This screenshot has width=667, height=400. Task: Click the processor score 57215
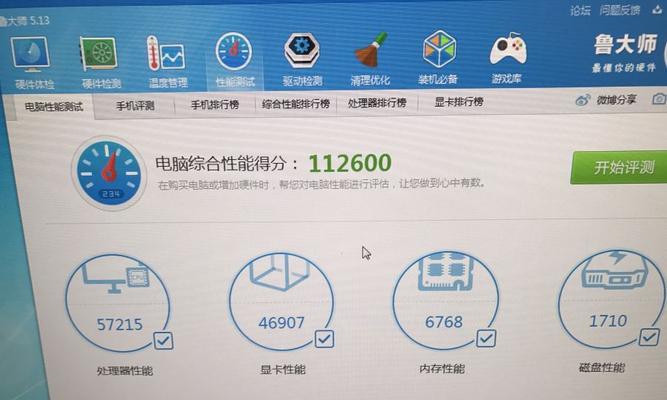(x=120, y=325)
